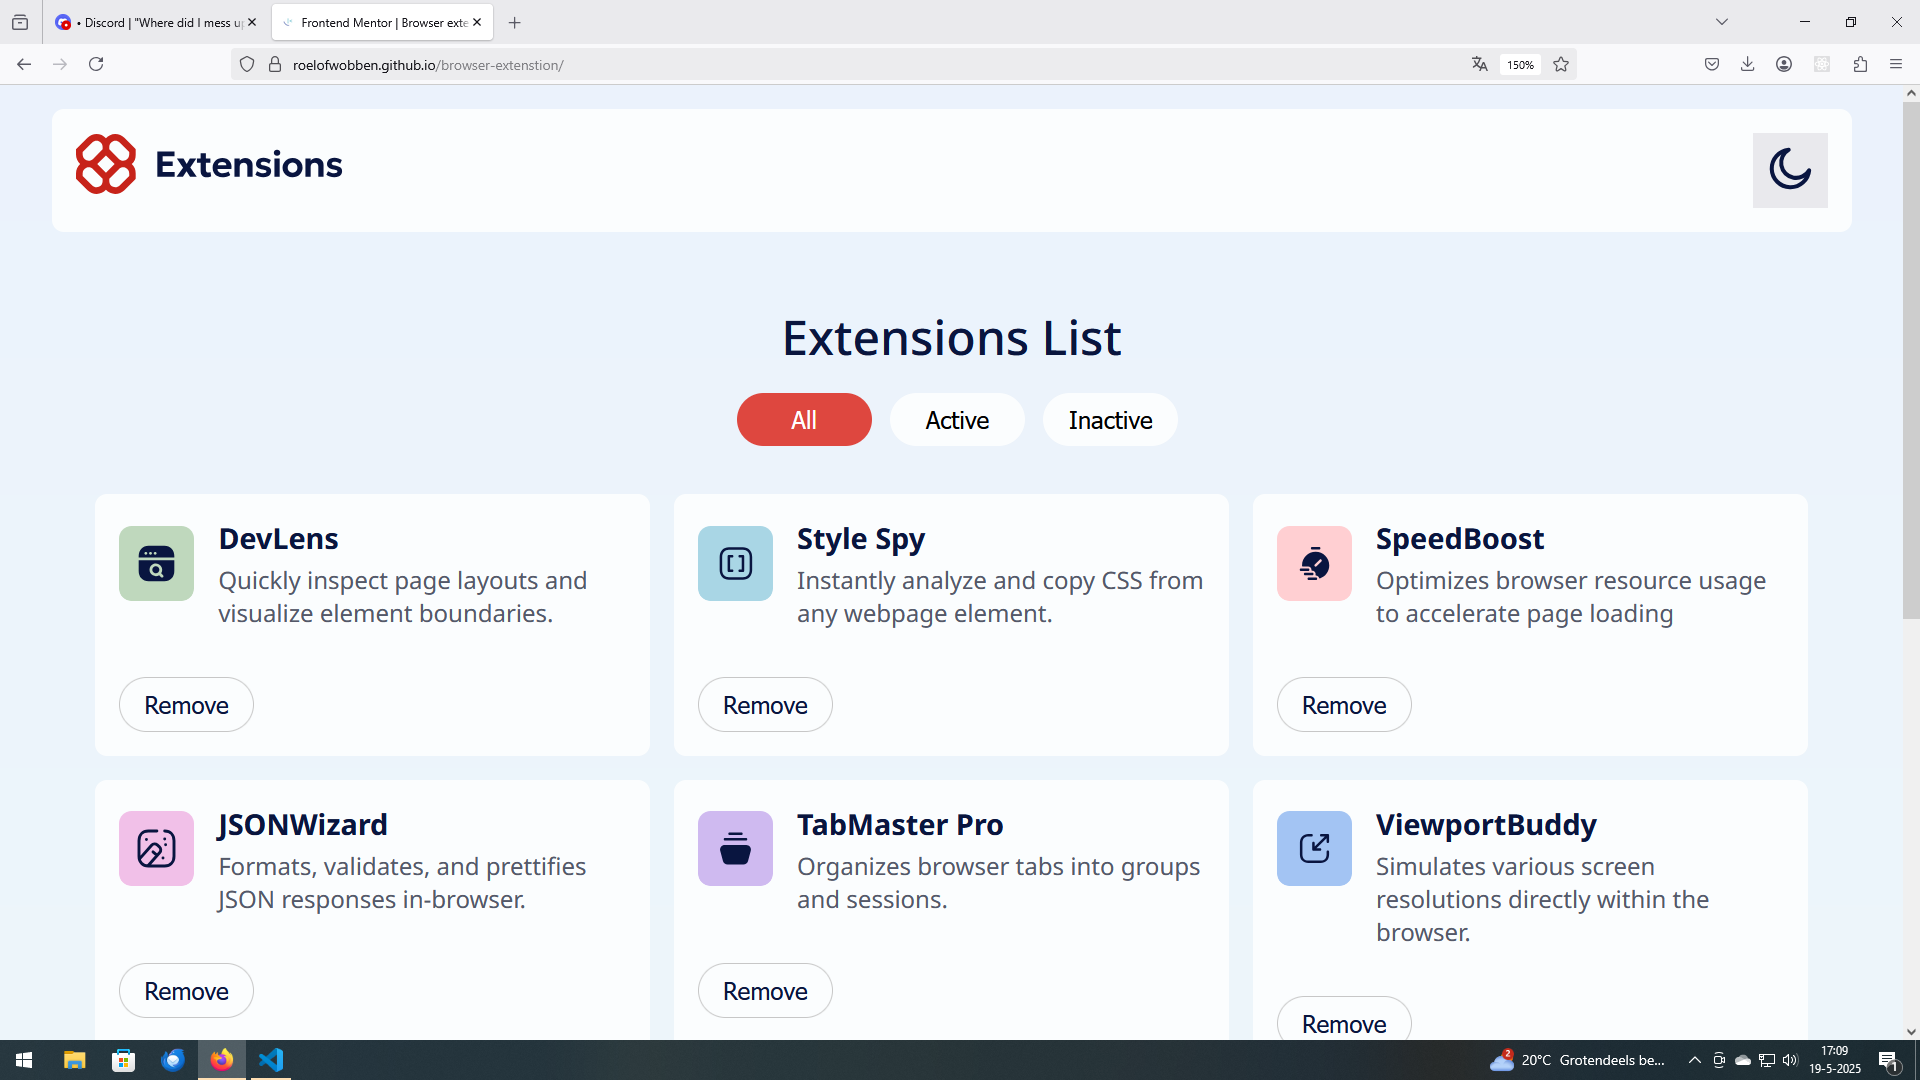This screenshot has height=1080, width=1920.
Task: Filter list to Active extensions
Action: (x=957, y=420)
